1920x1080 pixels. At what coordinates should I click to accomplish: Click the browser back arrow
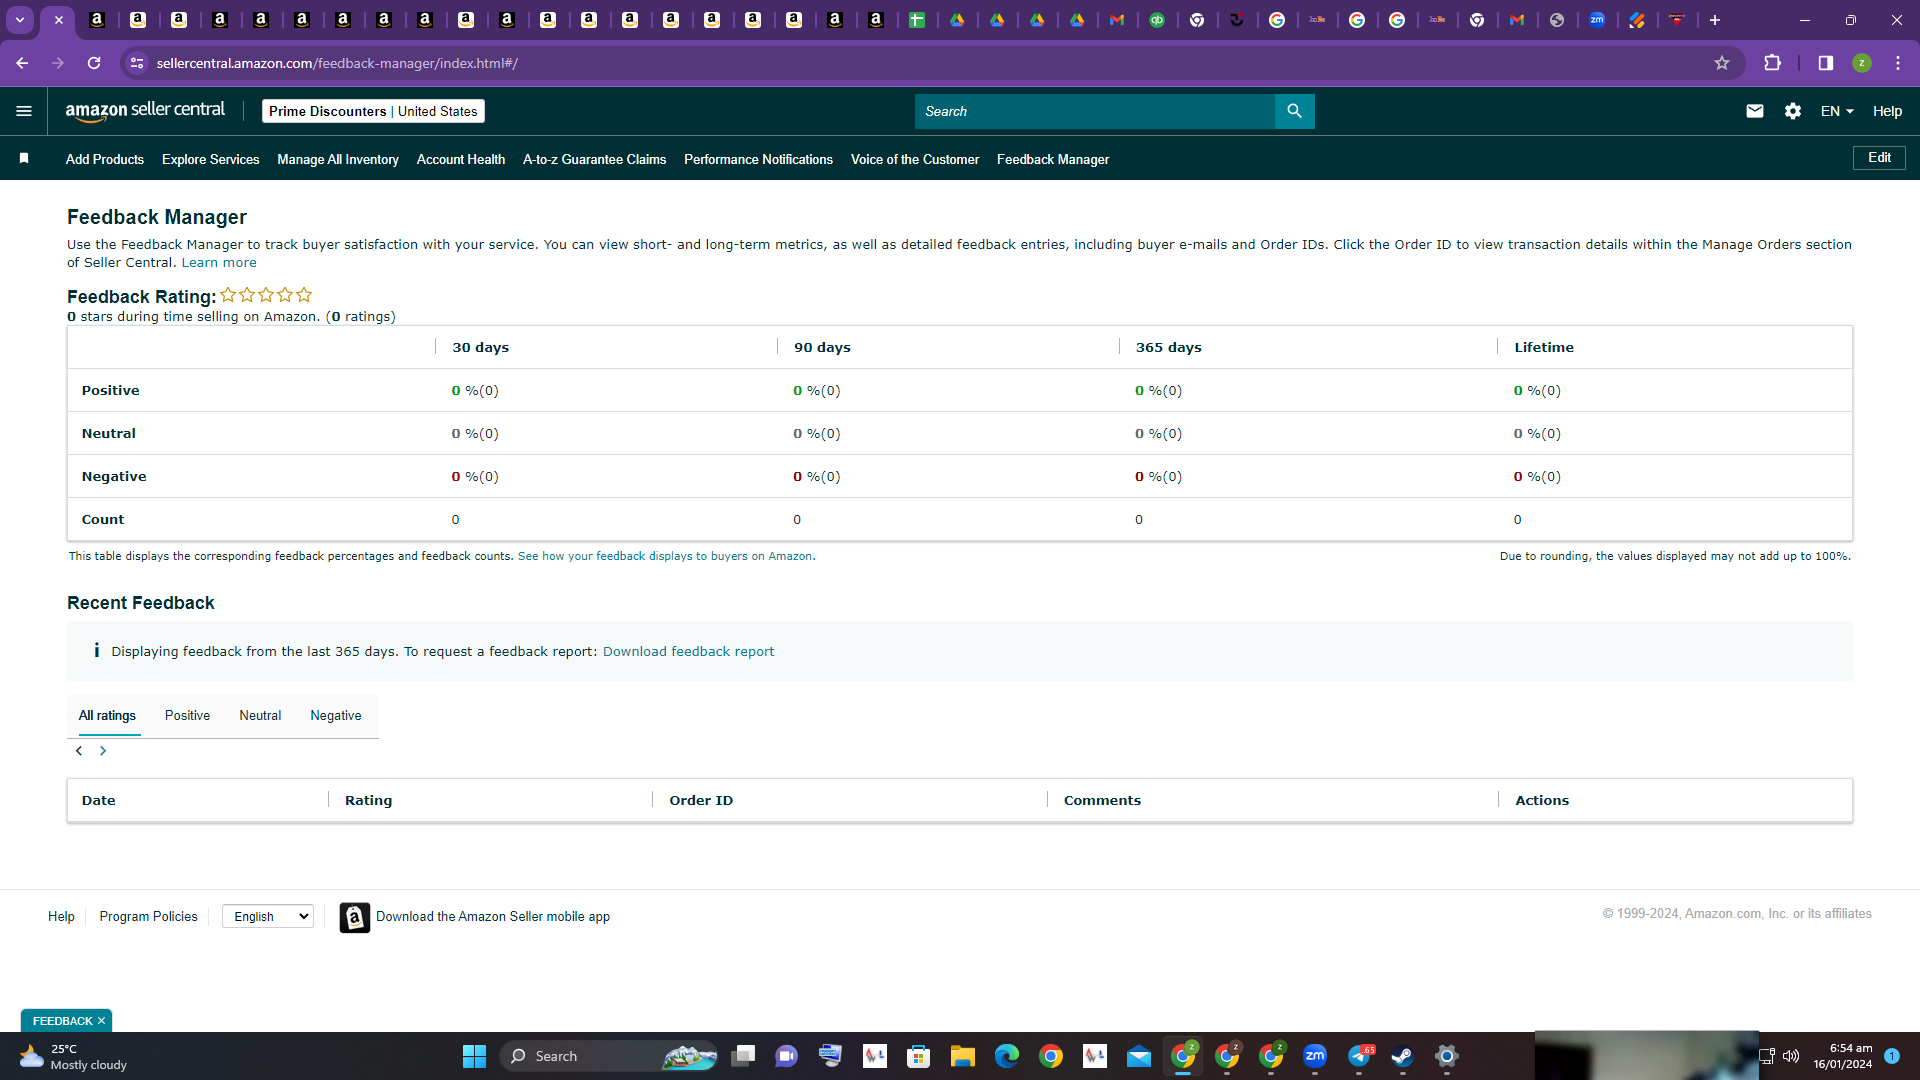(x=22, y=63)
